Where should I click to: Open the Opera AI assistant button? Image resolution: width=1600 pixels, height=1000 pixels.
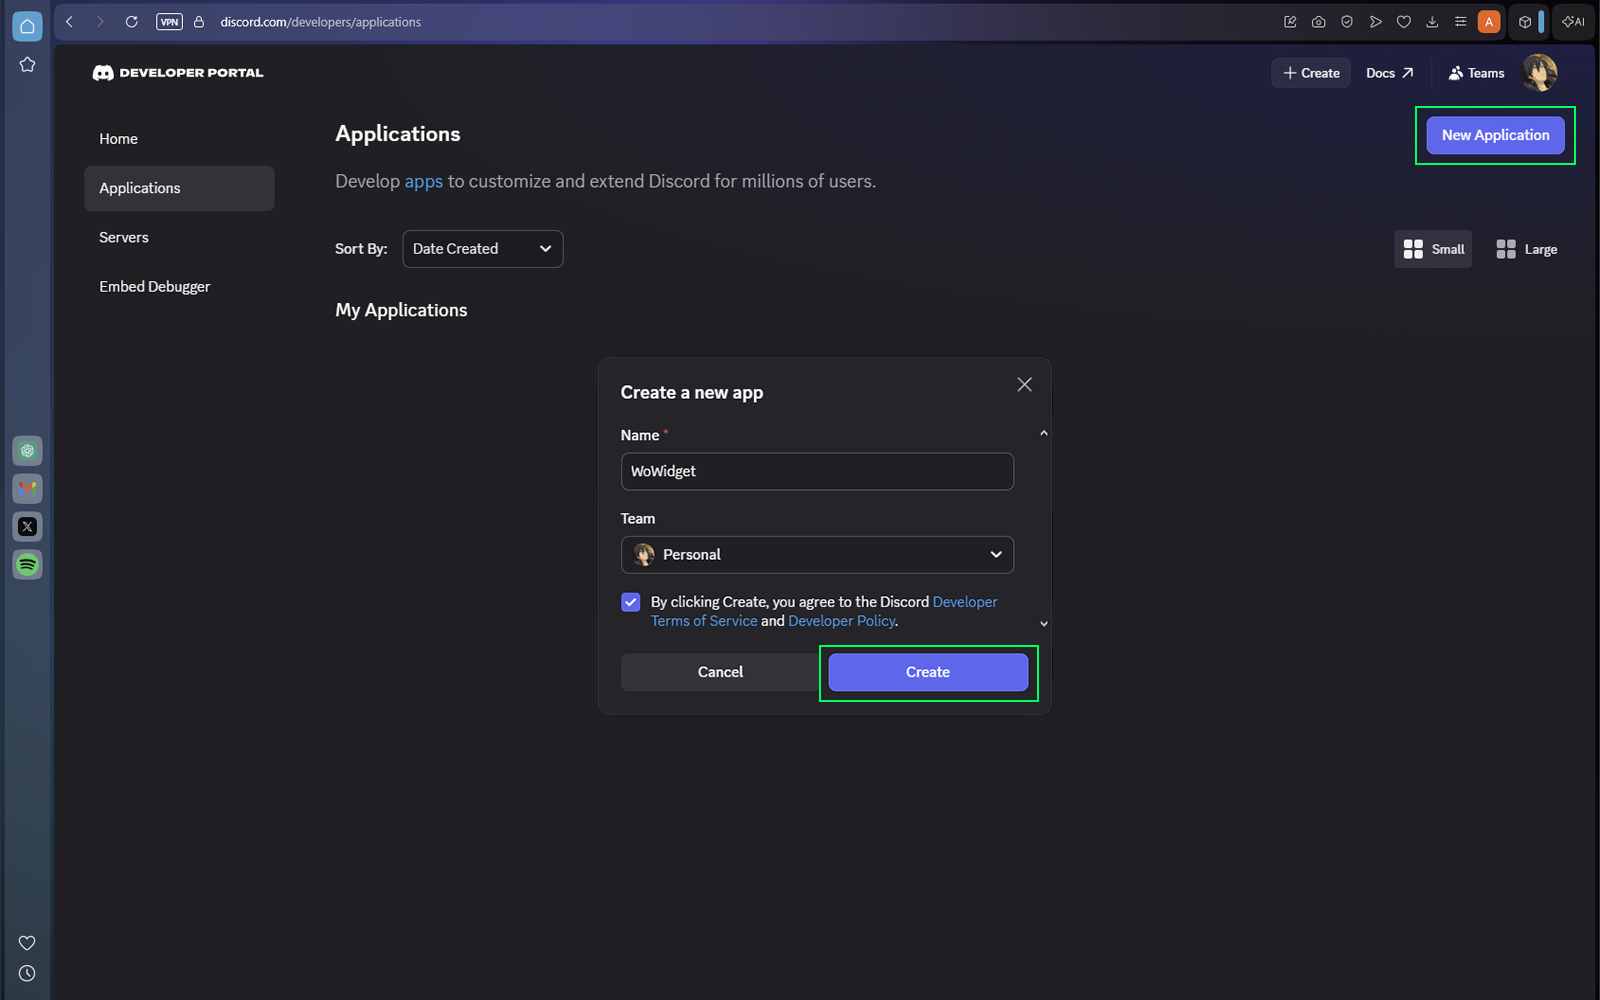(1574, 22)
